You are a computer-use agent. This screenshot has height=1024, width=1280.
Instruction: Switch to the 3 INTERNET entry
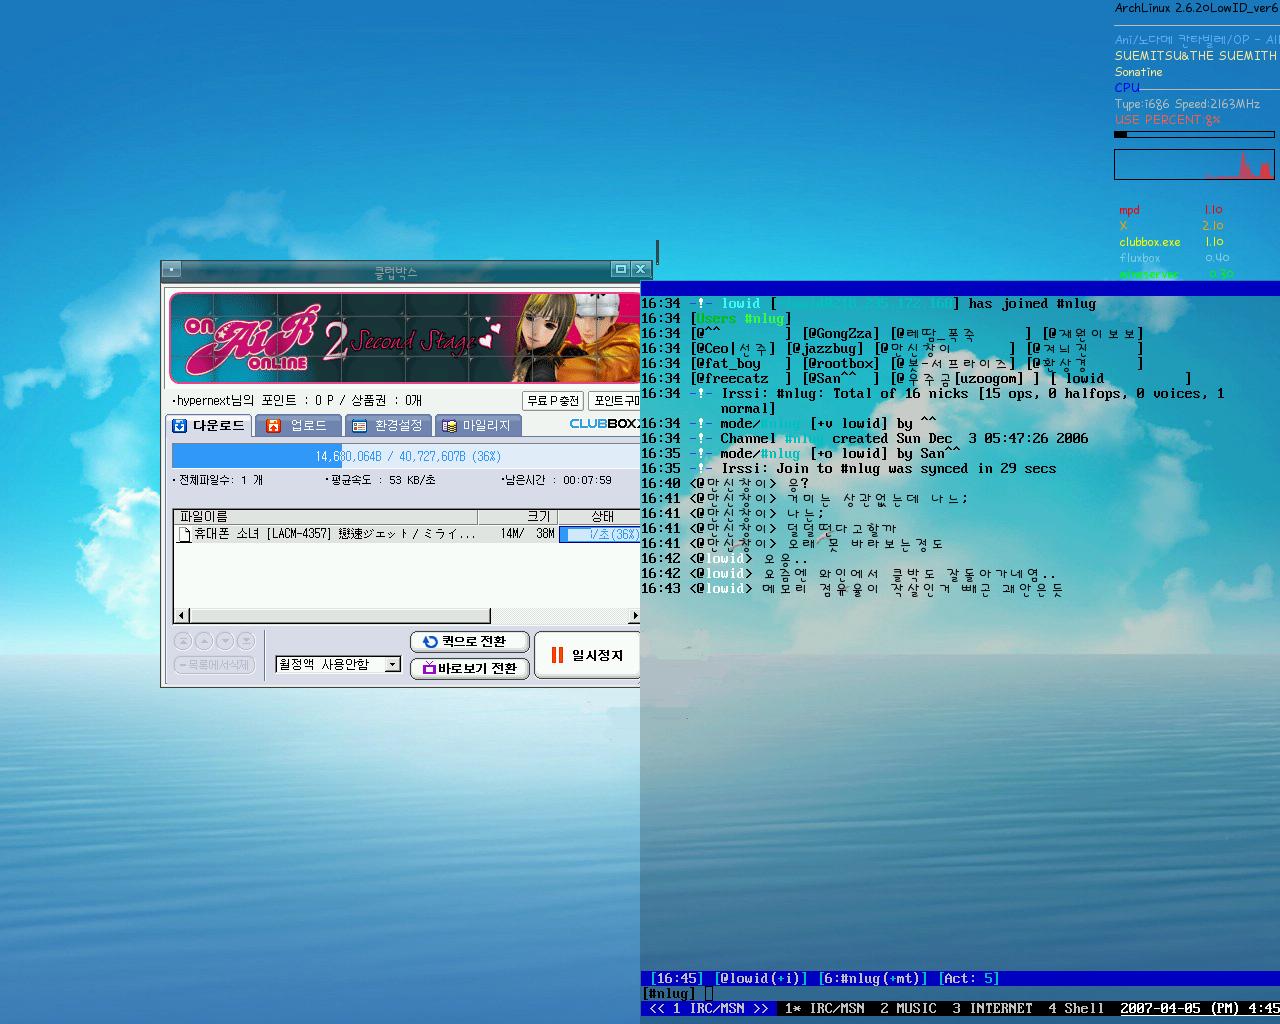[x=992, y=1008]
